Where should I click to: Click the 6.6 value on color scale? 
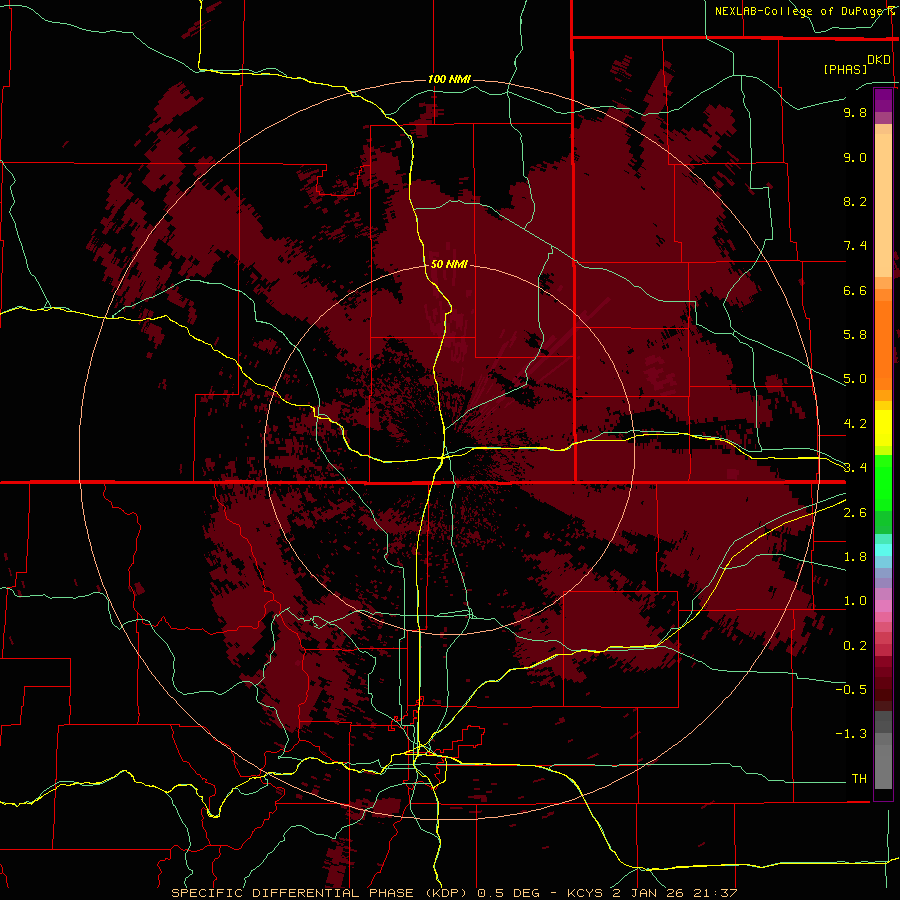855,290
